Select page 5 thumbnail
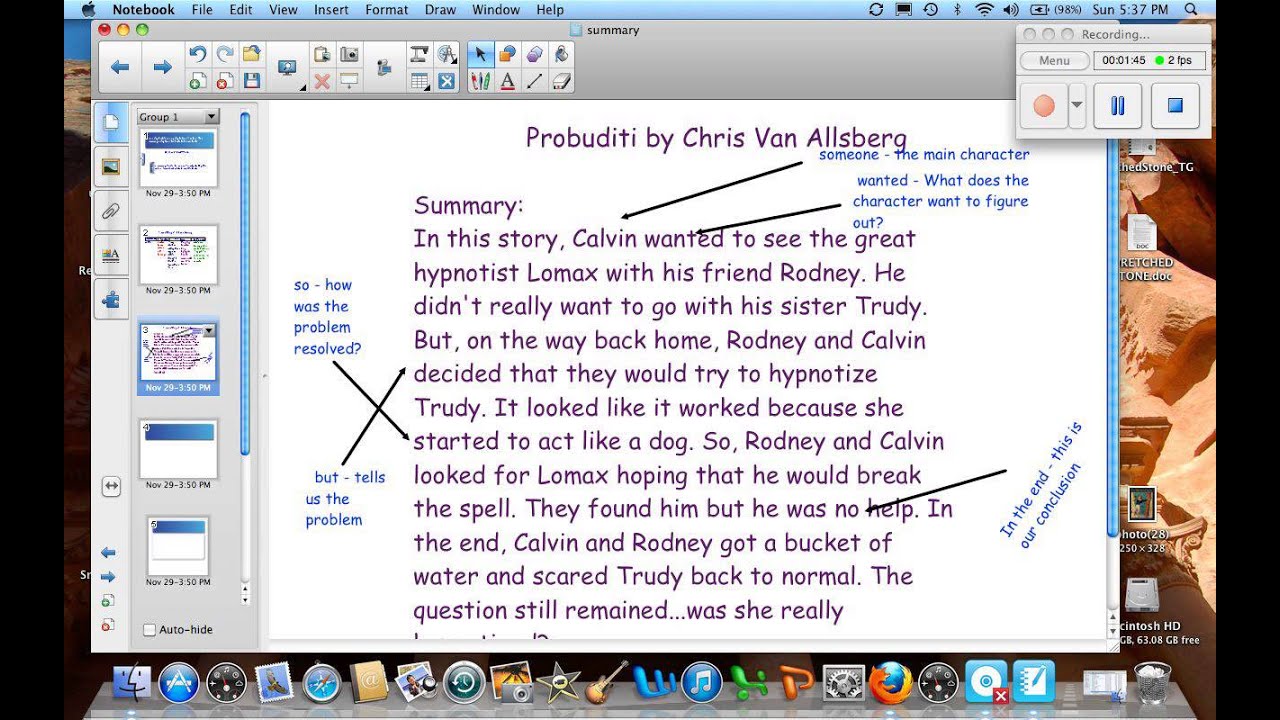 (178, 547)
